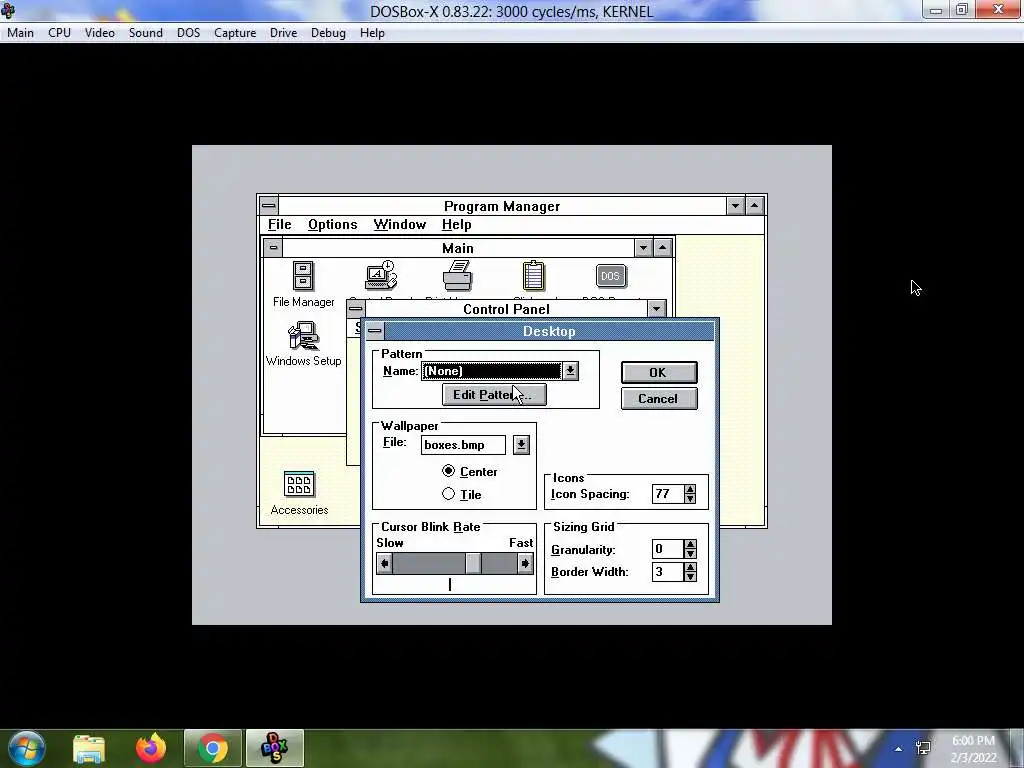Cancel the Desktop dialog
Viewport: 1024px width, 768px height.
click(x=659, y=398)
